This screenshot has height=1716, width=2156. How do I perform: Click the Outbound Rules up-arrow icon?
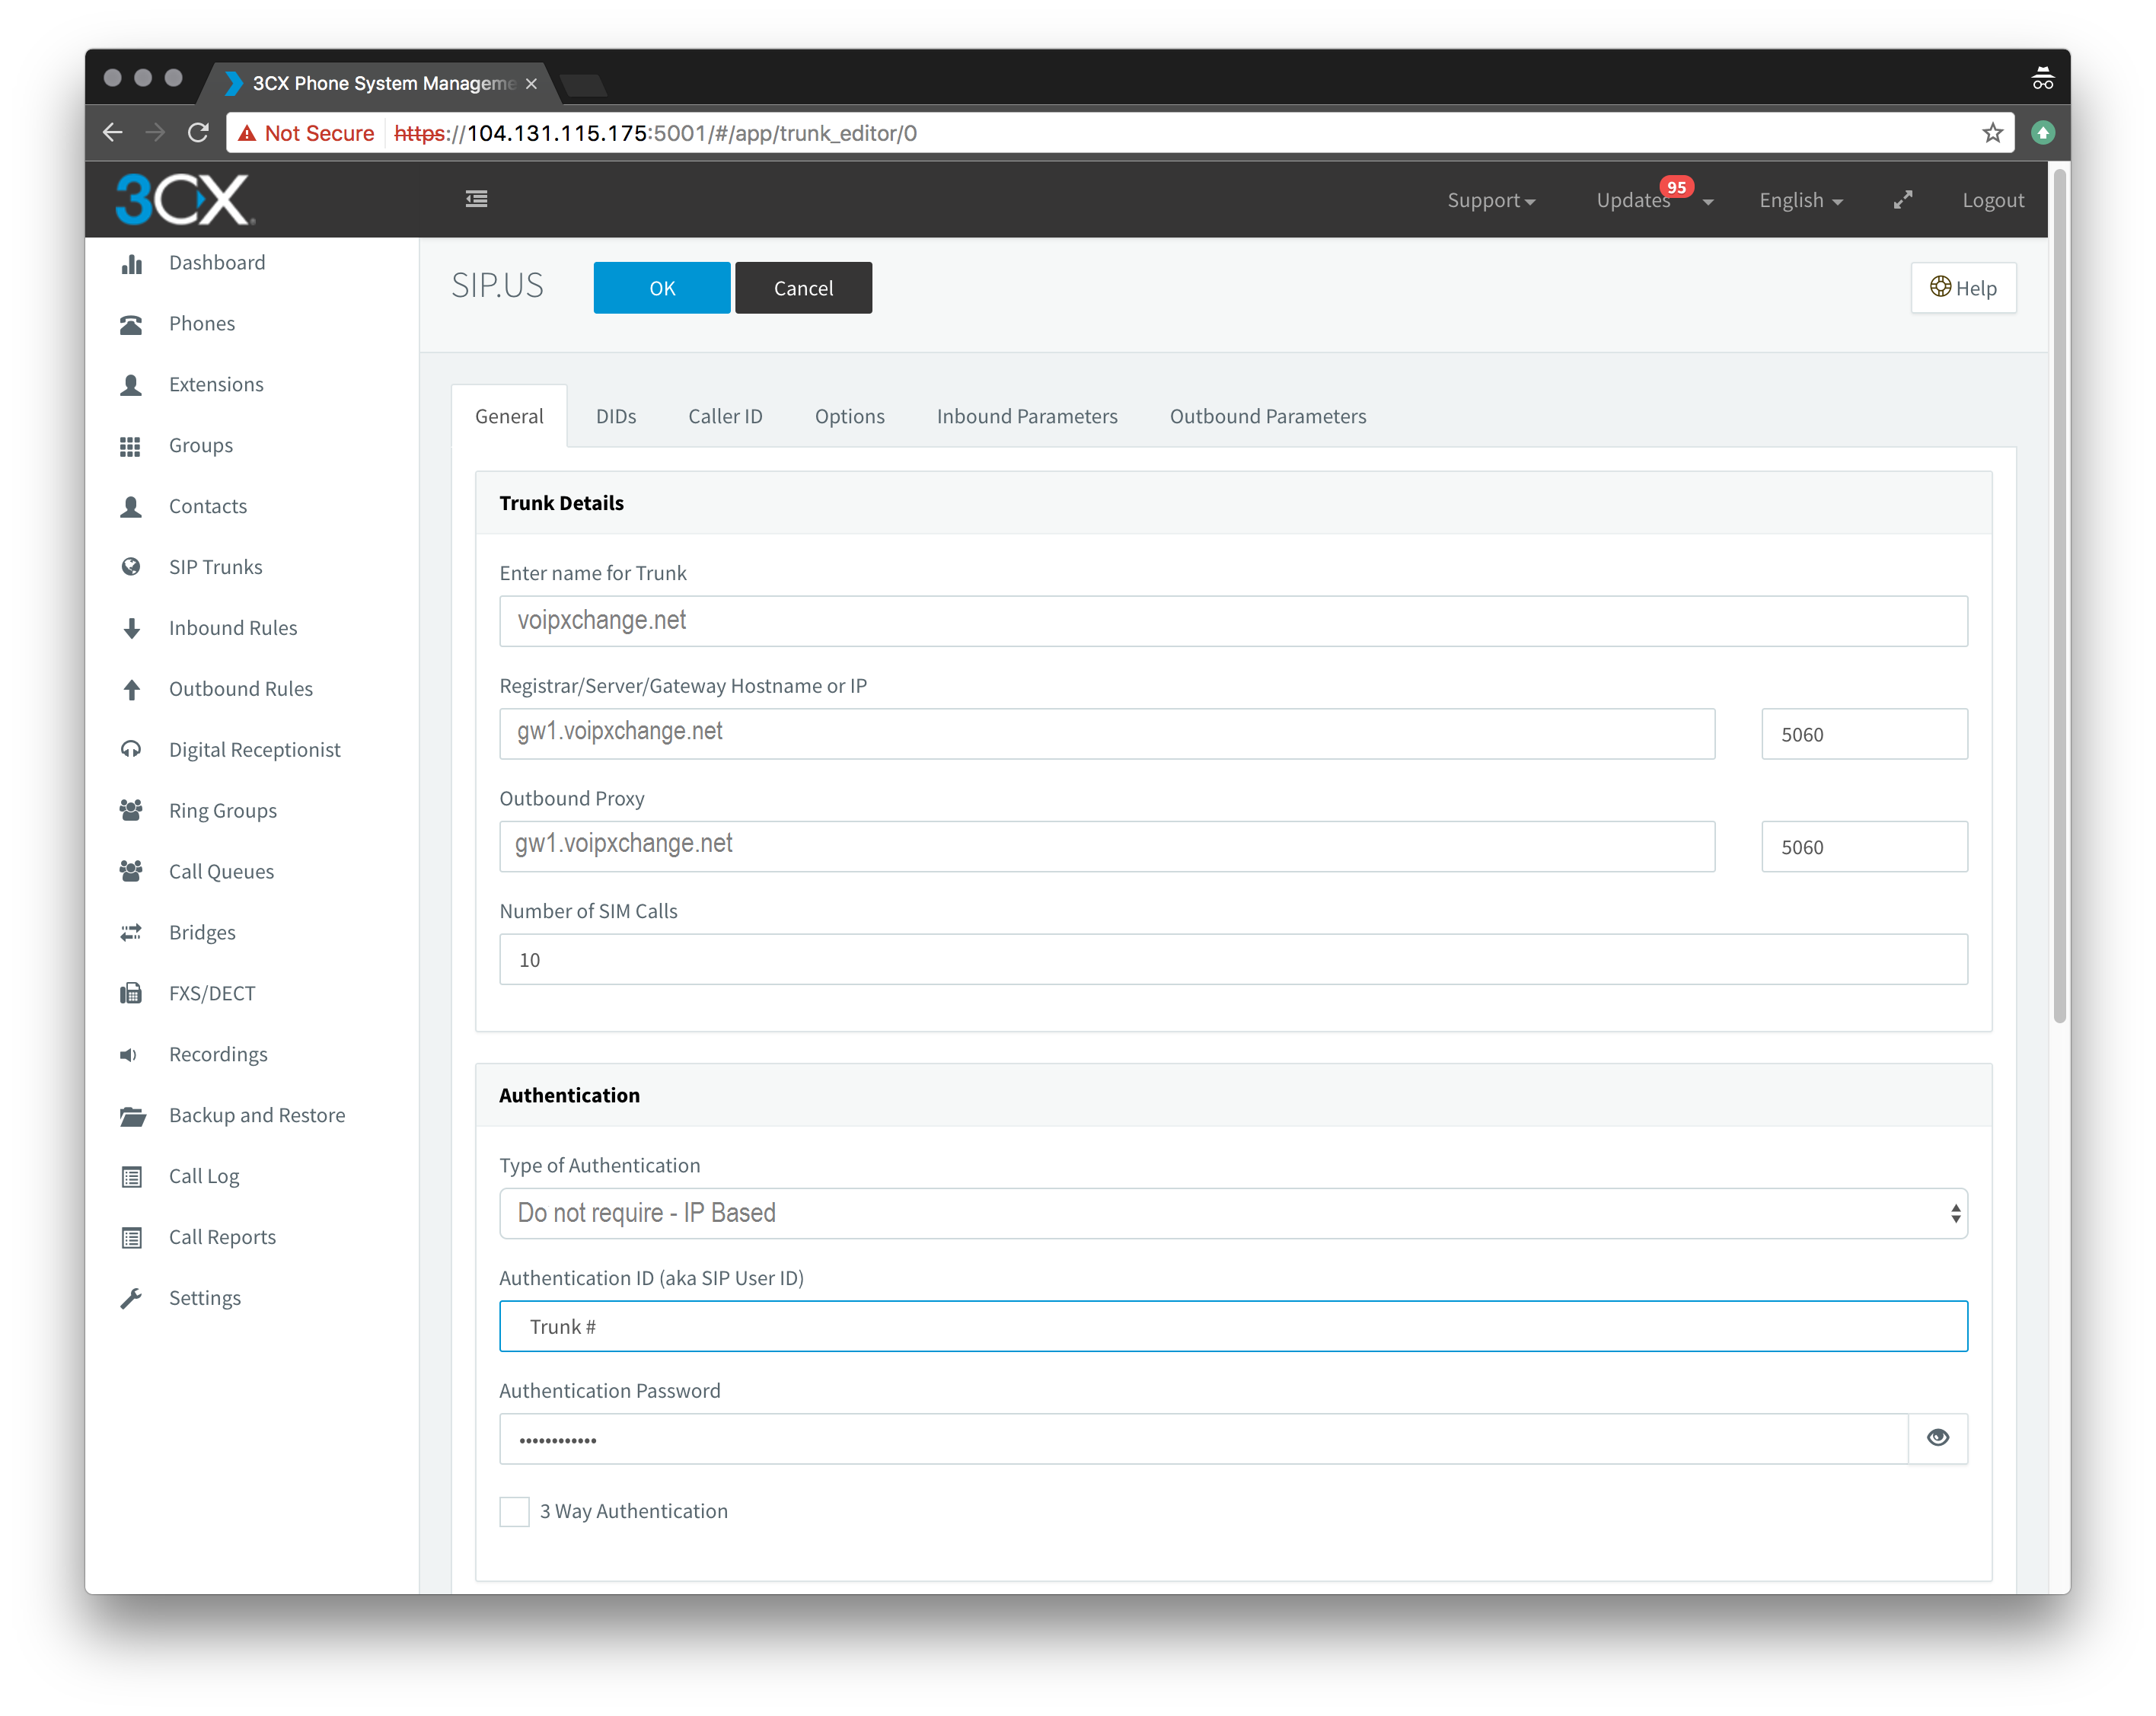coord(131,689)
